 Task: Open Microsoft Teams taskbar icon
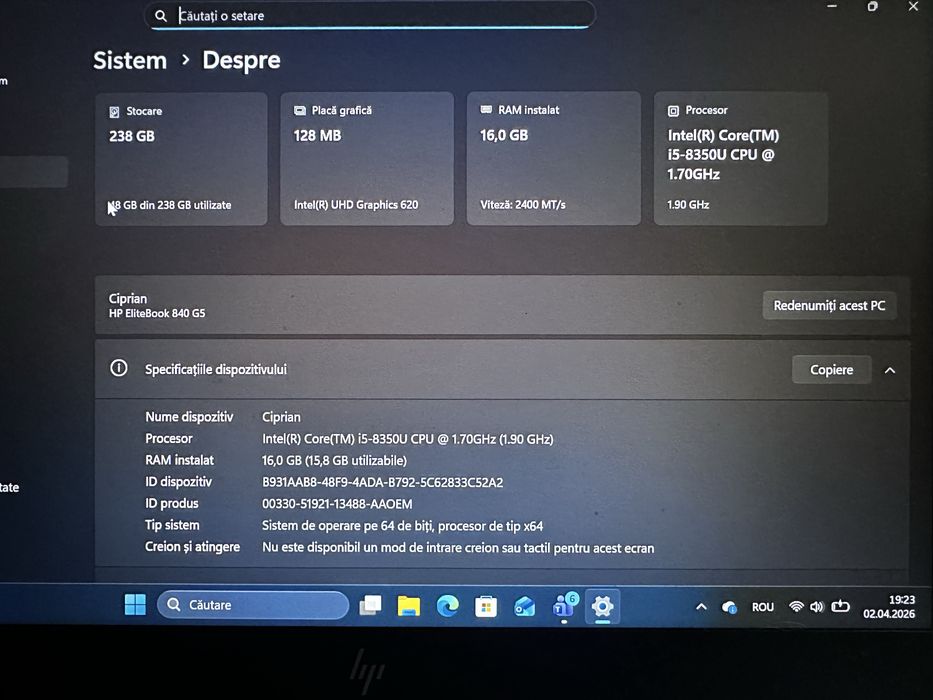point(563,607)
